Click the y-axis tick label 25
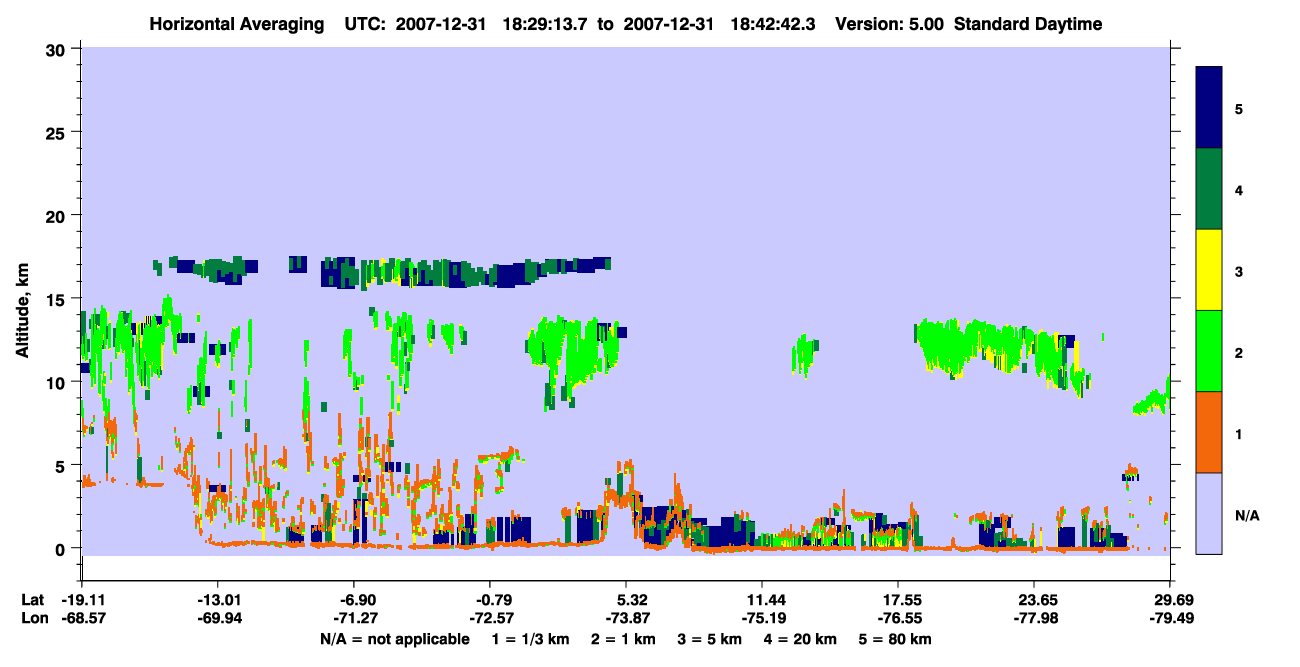Viewport: 1300px width, 667px height. pyautogui.click(x=57, y=132)
